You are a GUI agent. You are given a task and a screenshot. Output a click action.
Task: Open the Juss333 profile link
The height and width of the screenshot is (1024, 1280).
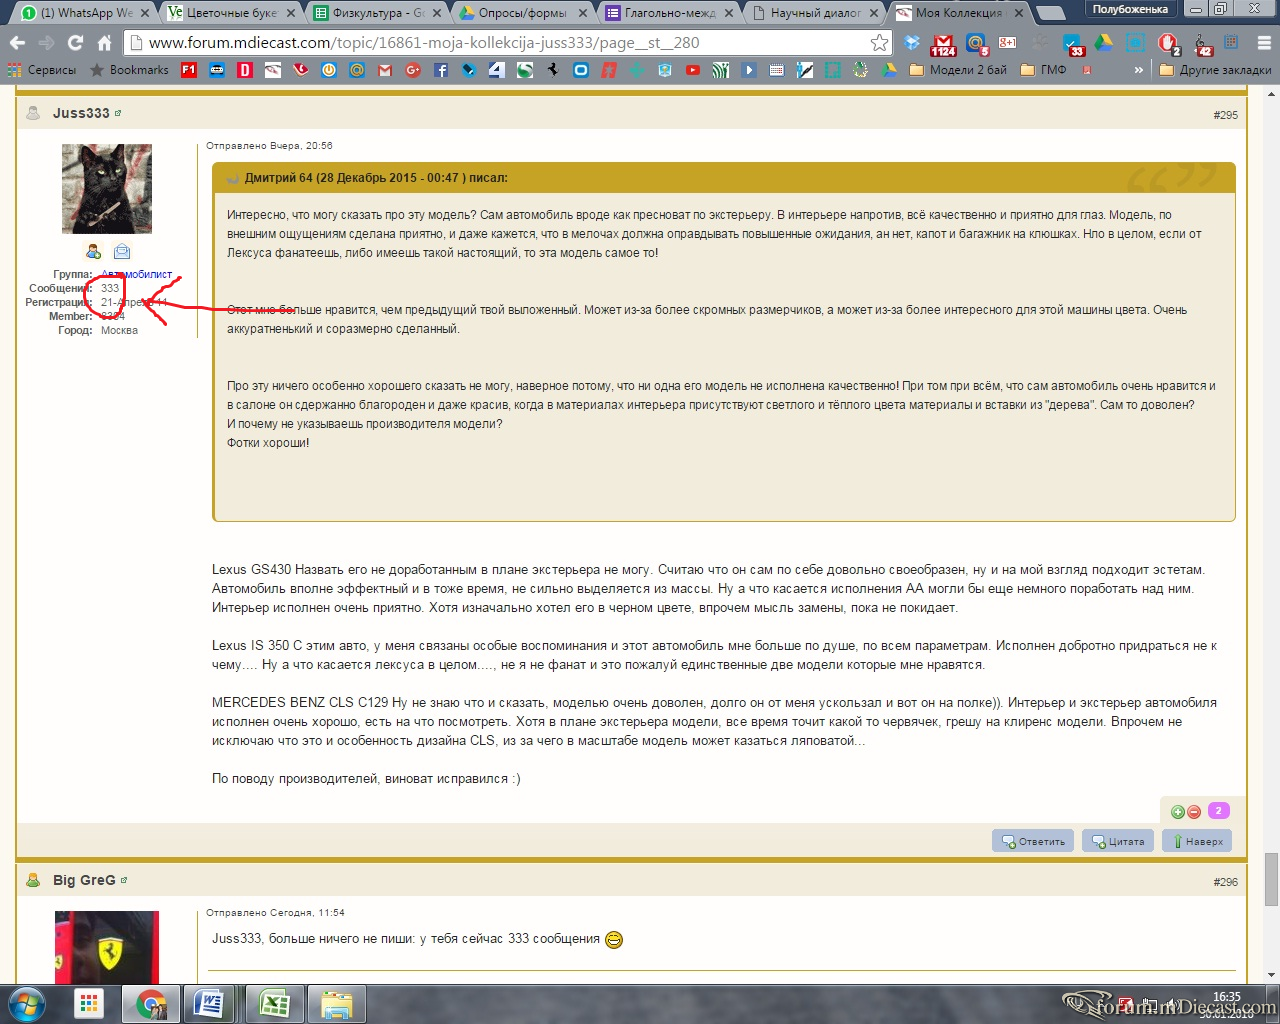point(81,113)
